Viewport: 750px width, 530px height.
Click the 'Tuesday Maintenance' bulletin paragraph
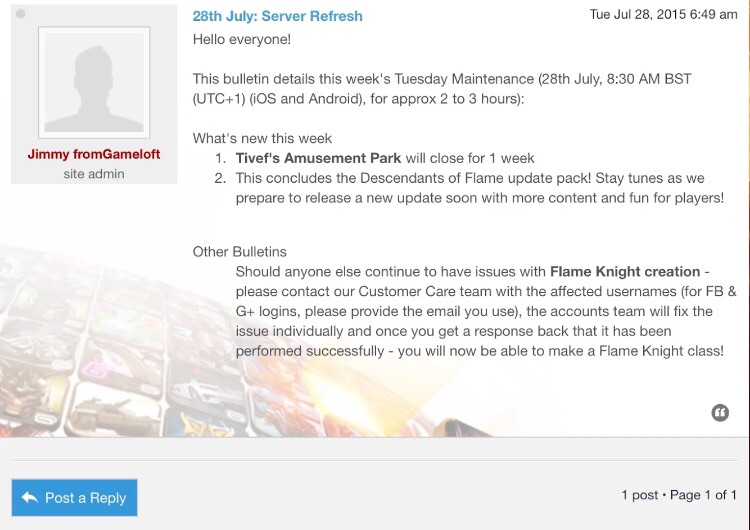pyautogui.click(x=440, y=88)
